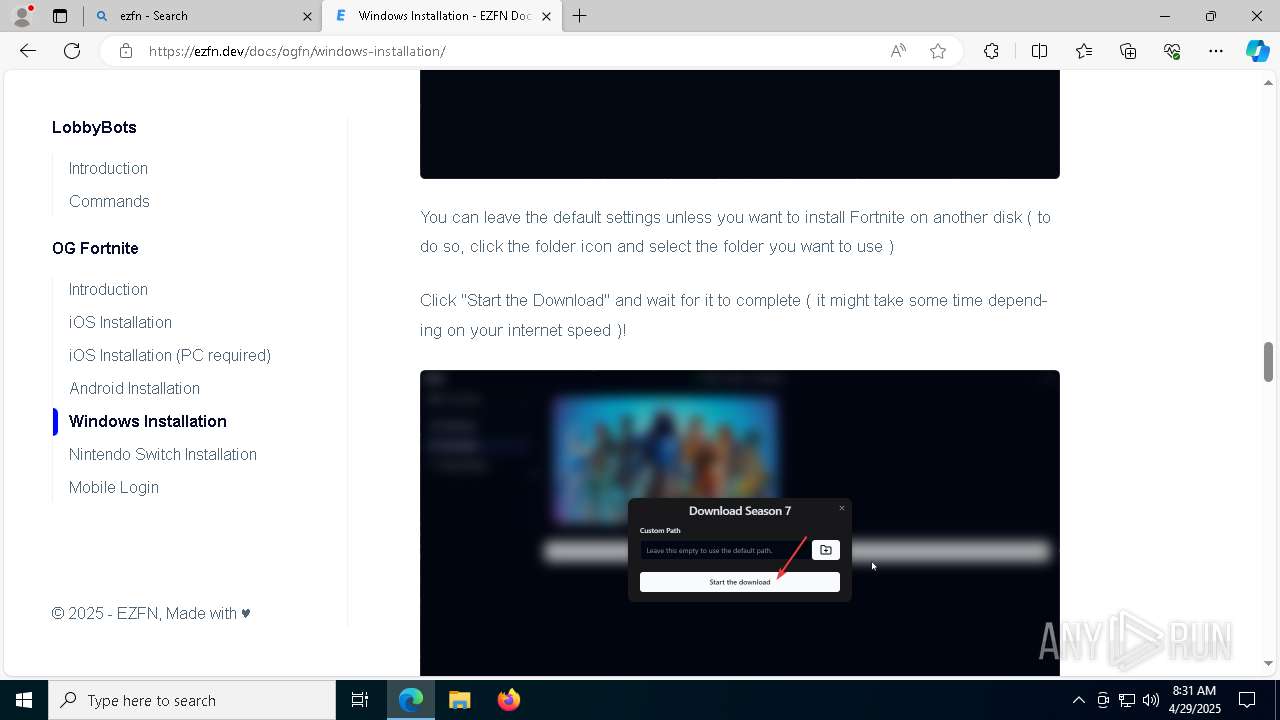Screen dimensions: 1280x720
Task: Show hidden system tray icons
Action: click(x=1078, y=700)
